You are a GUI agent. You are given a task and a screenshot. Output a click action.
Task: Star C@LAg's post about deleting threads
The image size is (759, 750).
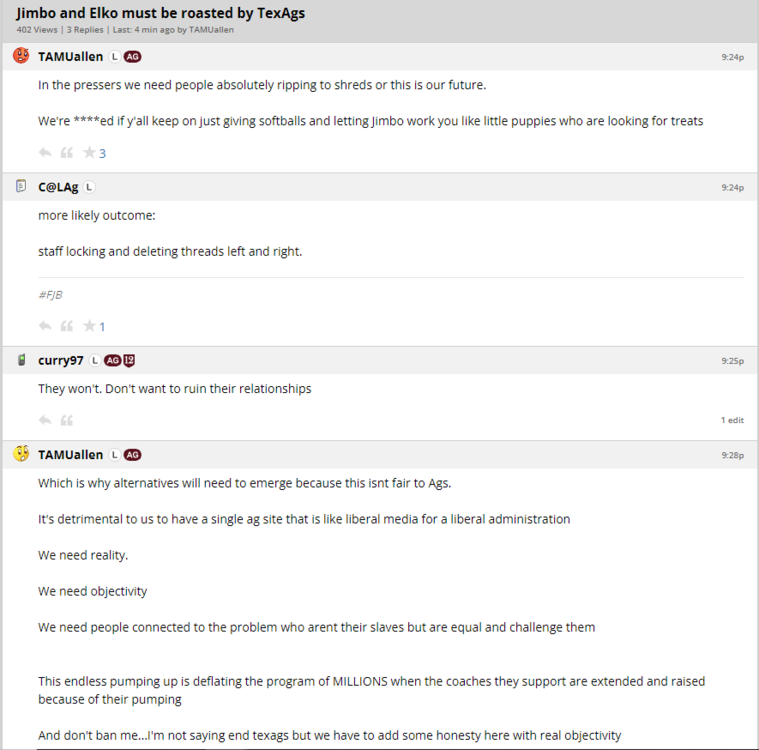pyautogui.click(x=89, y=326)
